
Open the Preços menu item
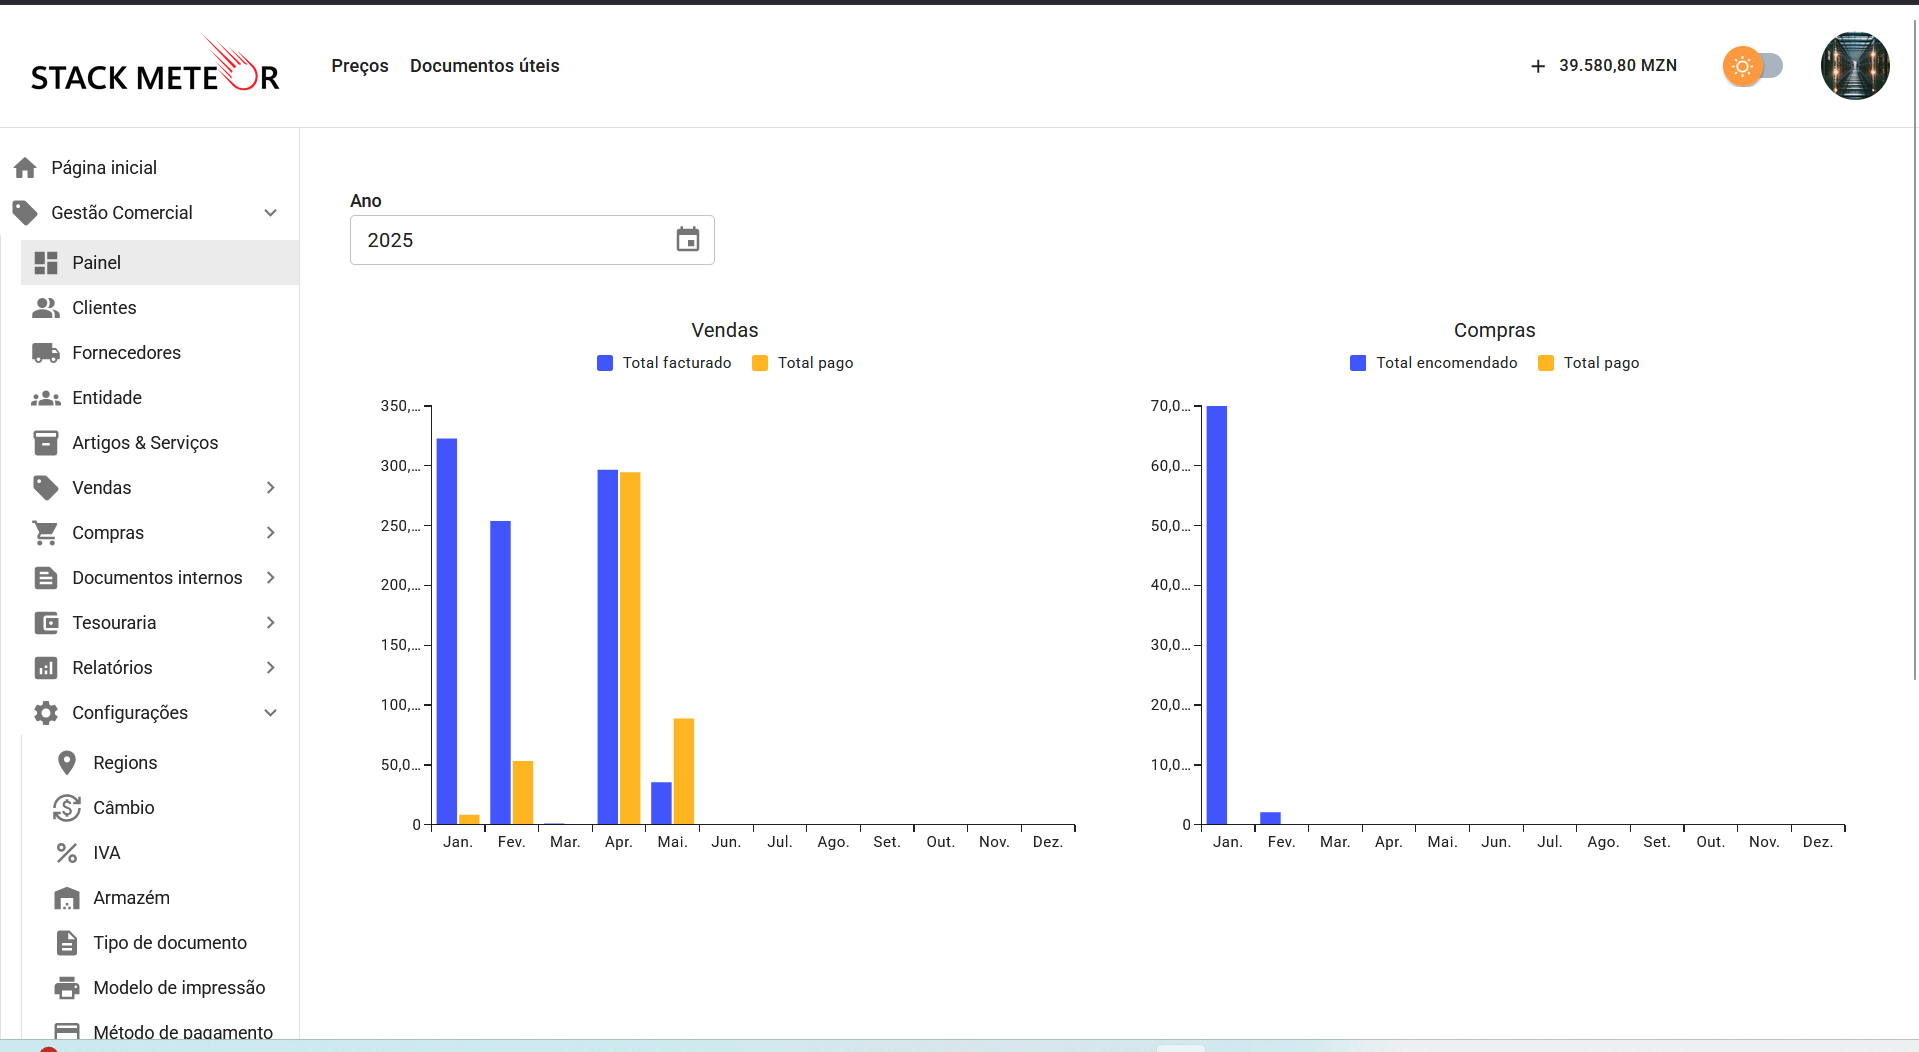coord(360,66)
